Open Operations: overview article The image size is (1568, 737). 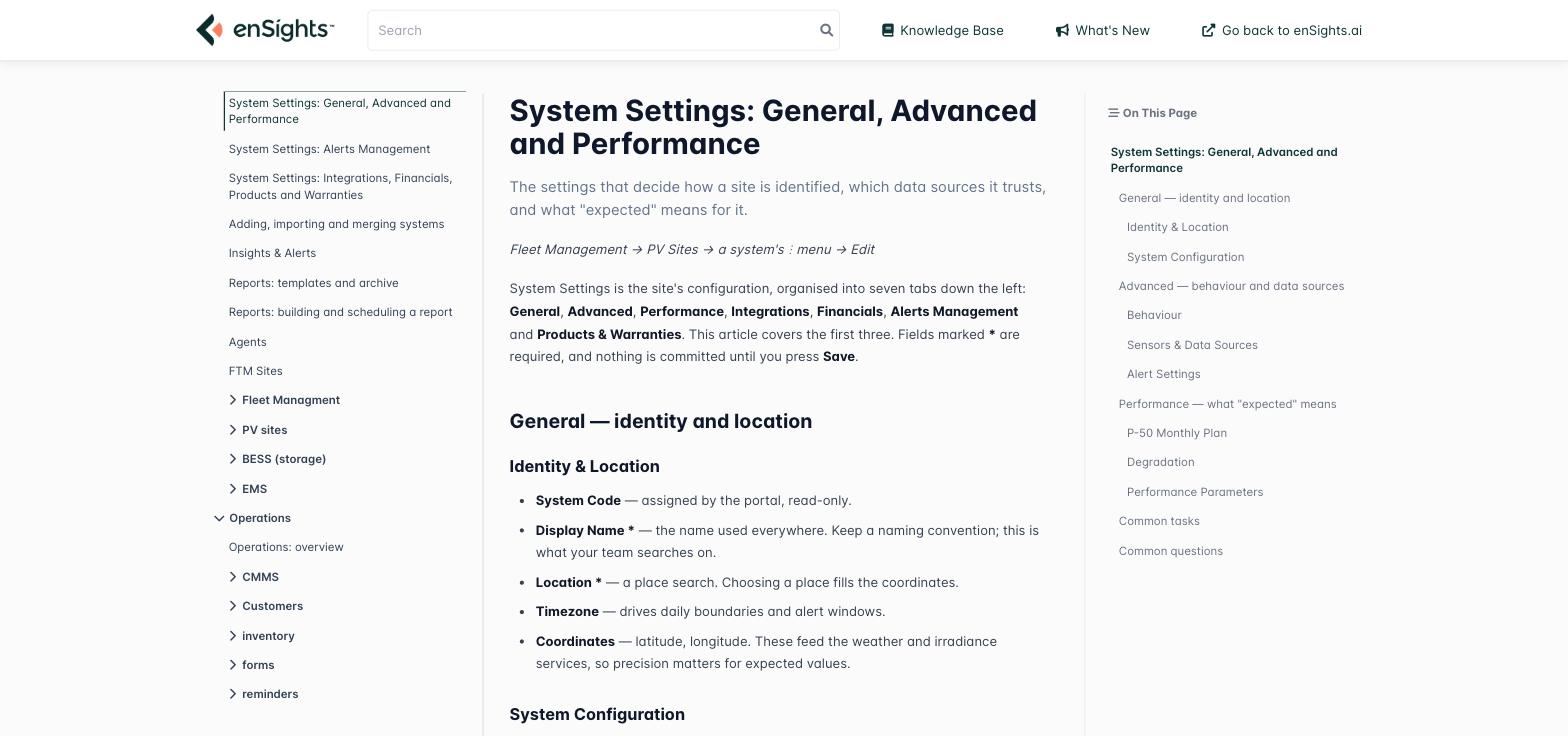286,547
